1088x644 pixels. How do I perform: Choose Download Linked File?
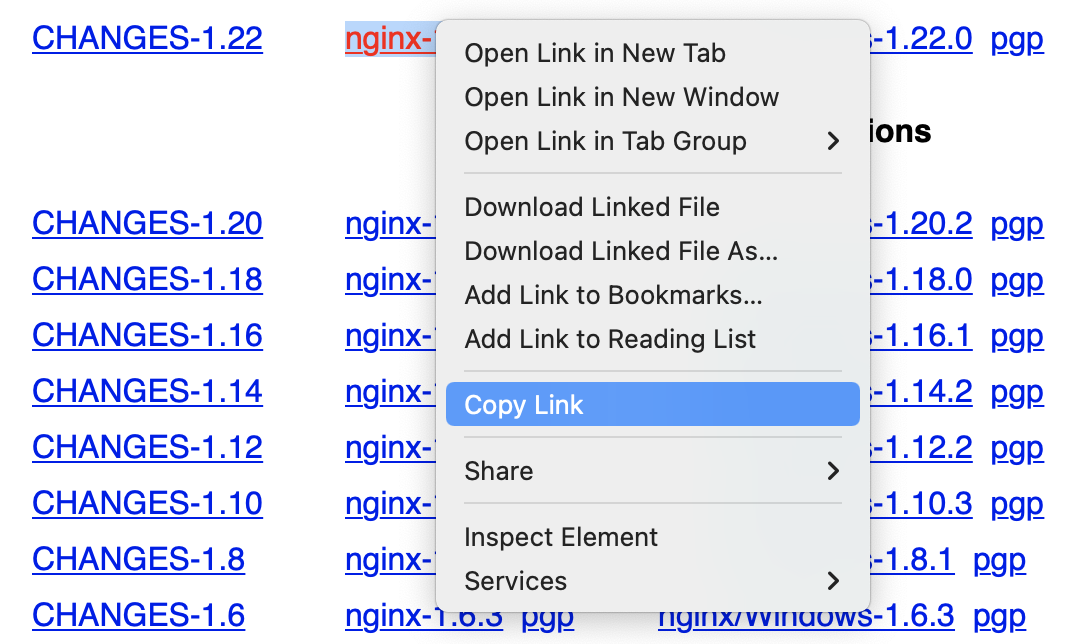592,207
